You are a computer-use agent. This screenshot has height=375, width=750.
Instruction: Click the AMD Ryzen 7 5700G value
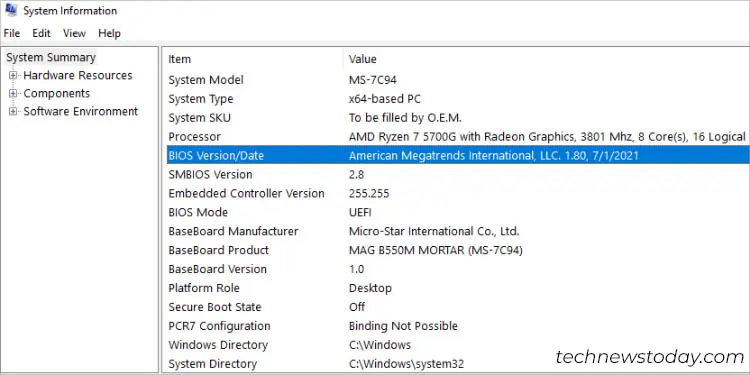547,137
